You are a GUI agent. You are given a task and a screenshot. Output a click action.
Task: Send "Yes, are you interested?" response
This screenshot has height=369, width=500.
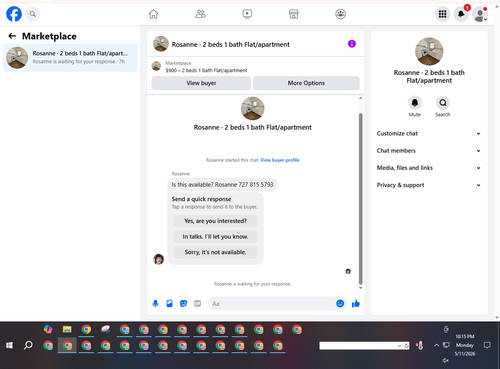[x=215, y=221]
